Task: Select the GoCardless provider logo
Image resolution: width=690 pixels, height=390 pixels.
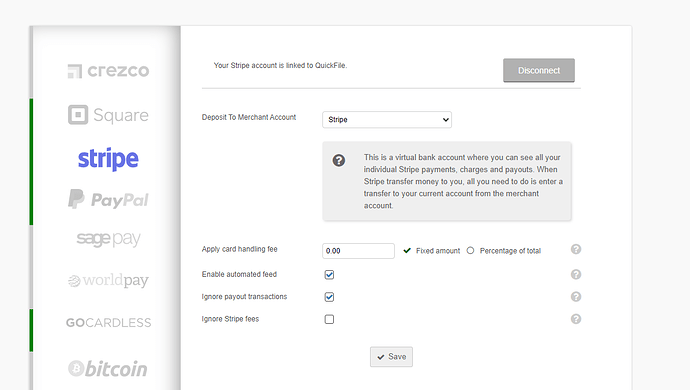Action: coord(108,323)
